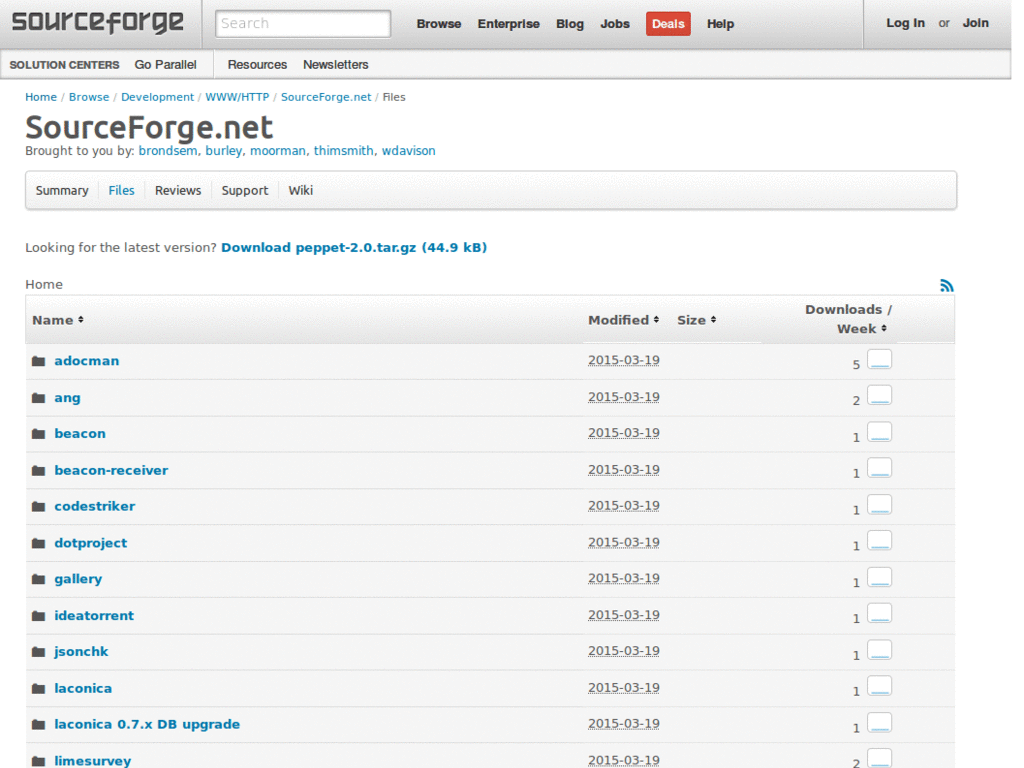The image size is (1024, 768).
Task: Open adocman downloads stats chart icon
Action: (x=879, y=359)
